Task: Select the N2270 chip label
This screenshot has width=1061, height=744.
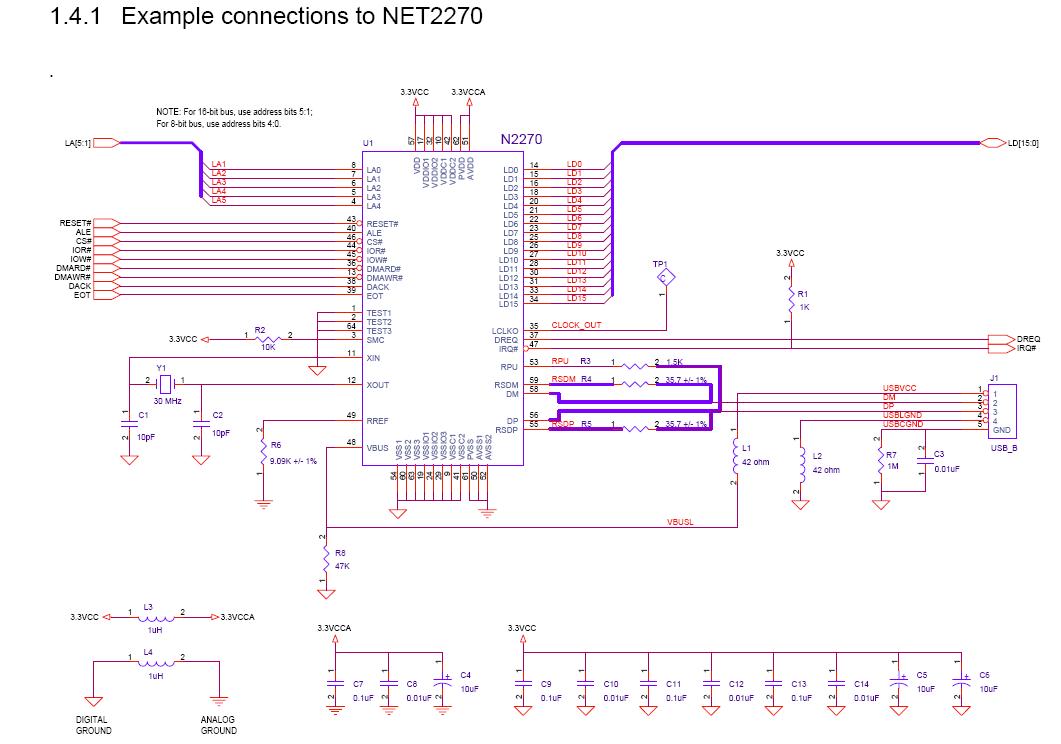Action: click(521, 139)
